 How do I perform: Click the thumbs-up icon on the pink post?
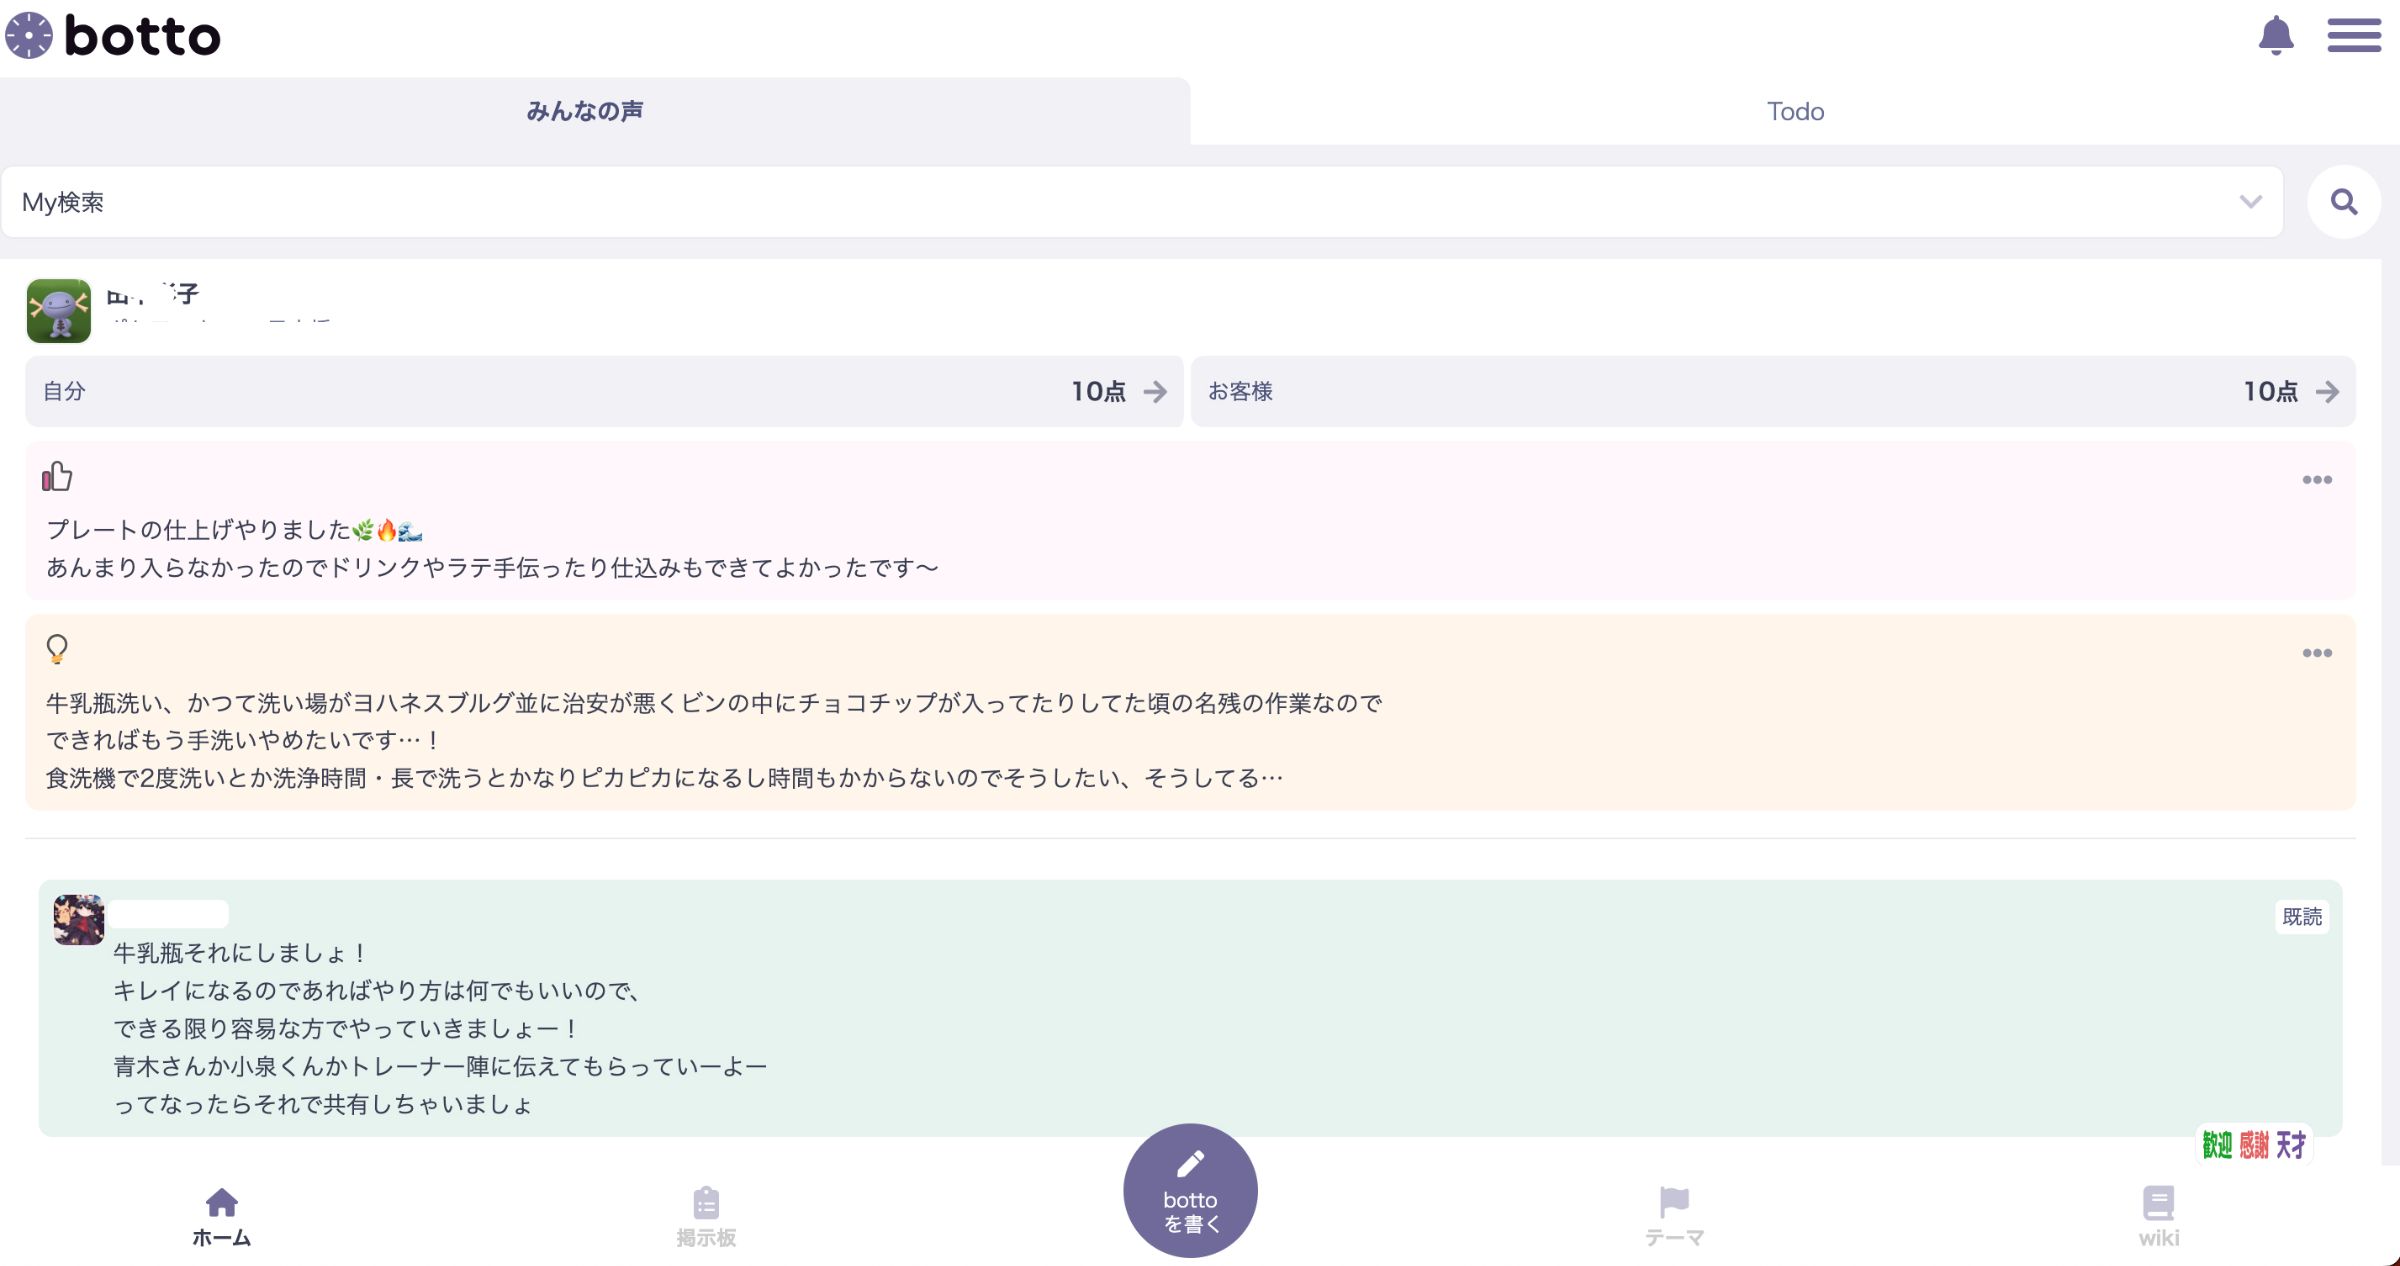(57, 477)
